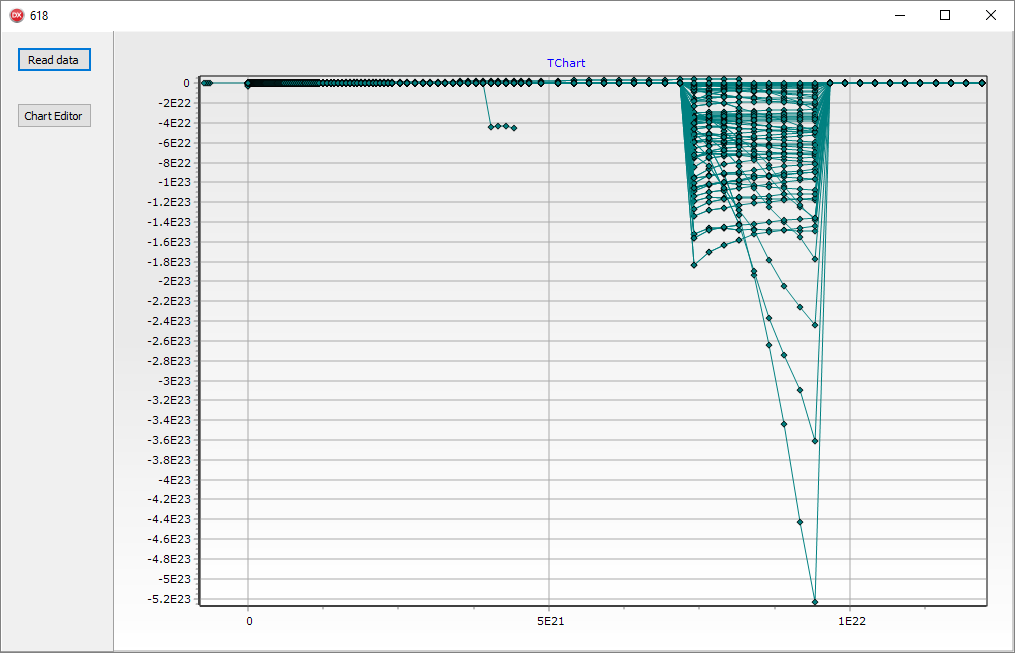
Task: Maximize the 618 window
Action: point(945,16)
